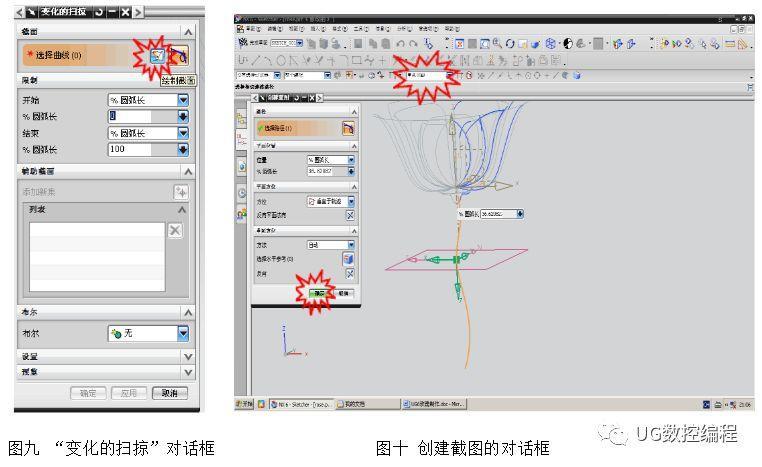Click the Undo arrow icon in the NX toolbar
Viewport: 762px width, 467px height.
400,44
